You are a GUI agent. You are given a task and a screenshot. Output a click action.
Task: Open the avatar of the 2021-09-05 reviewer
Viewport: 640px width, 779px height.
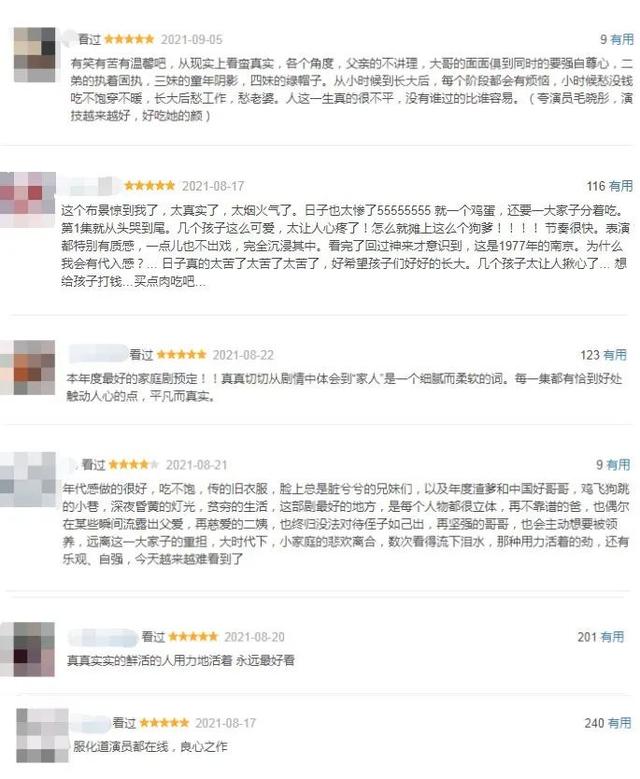pyautogui.click(x=35, y=55)
